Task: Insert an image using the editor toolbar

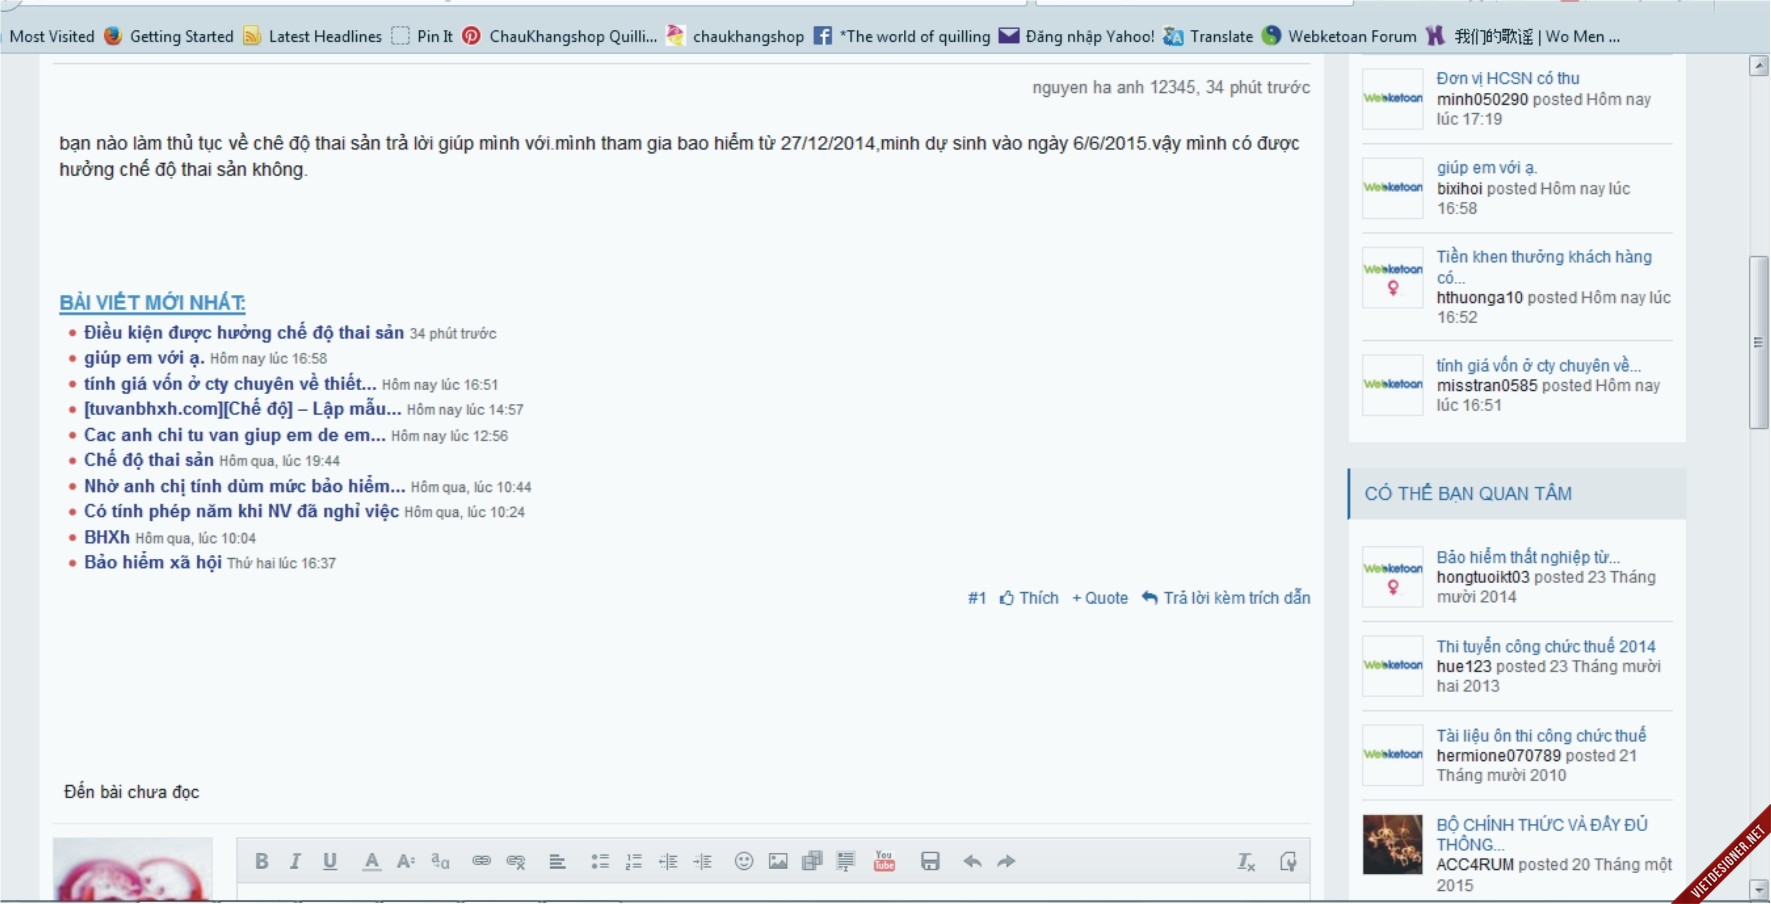Action: (x=779, y=860)
